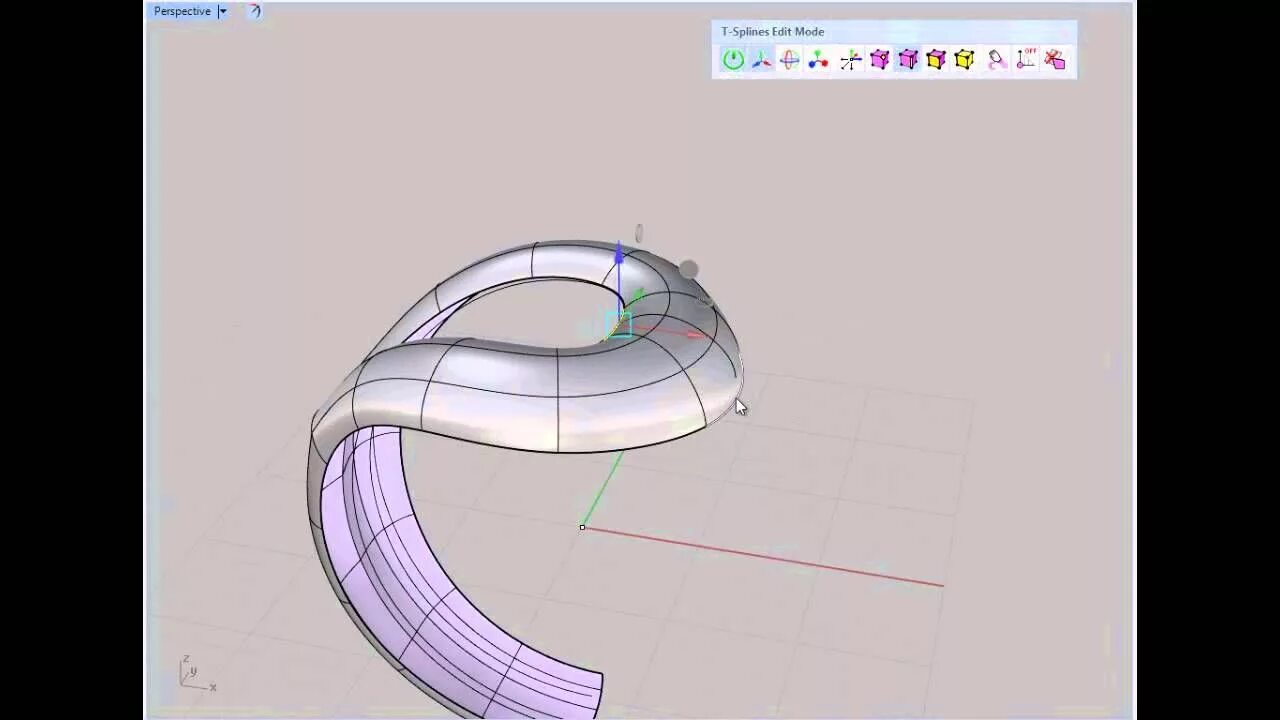Select the edge selection pink cube icon
The height and width of the screenshot is (720, 1280).
pyautogui.click(x=908, y=60)
